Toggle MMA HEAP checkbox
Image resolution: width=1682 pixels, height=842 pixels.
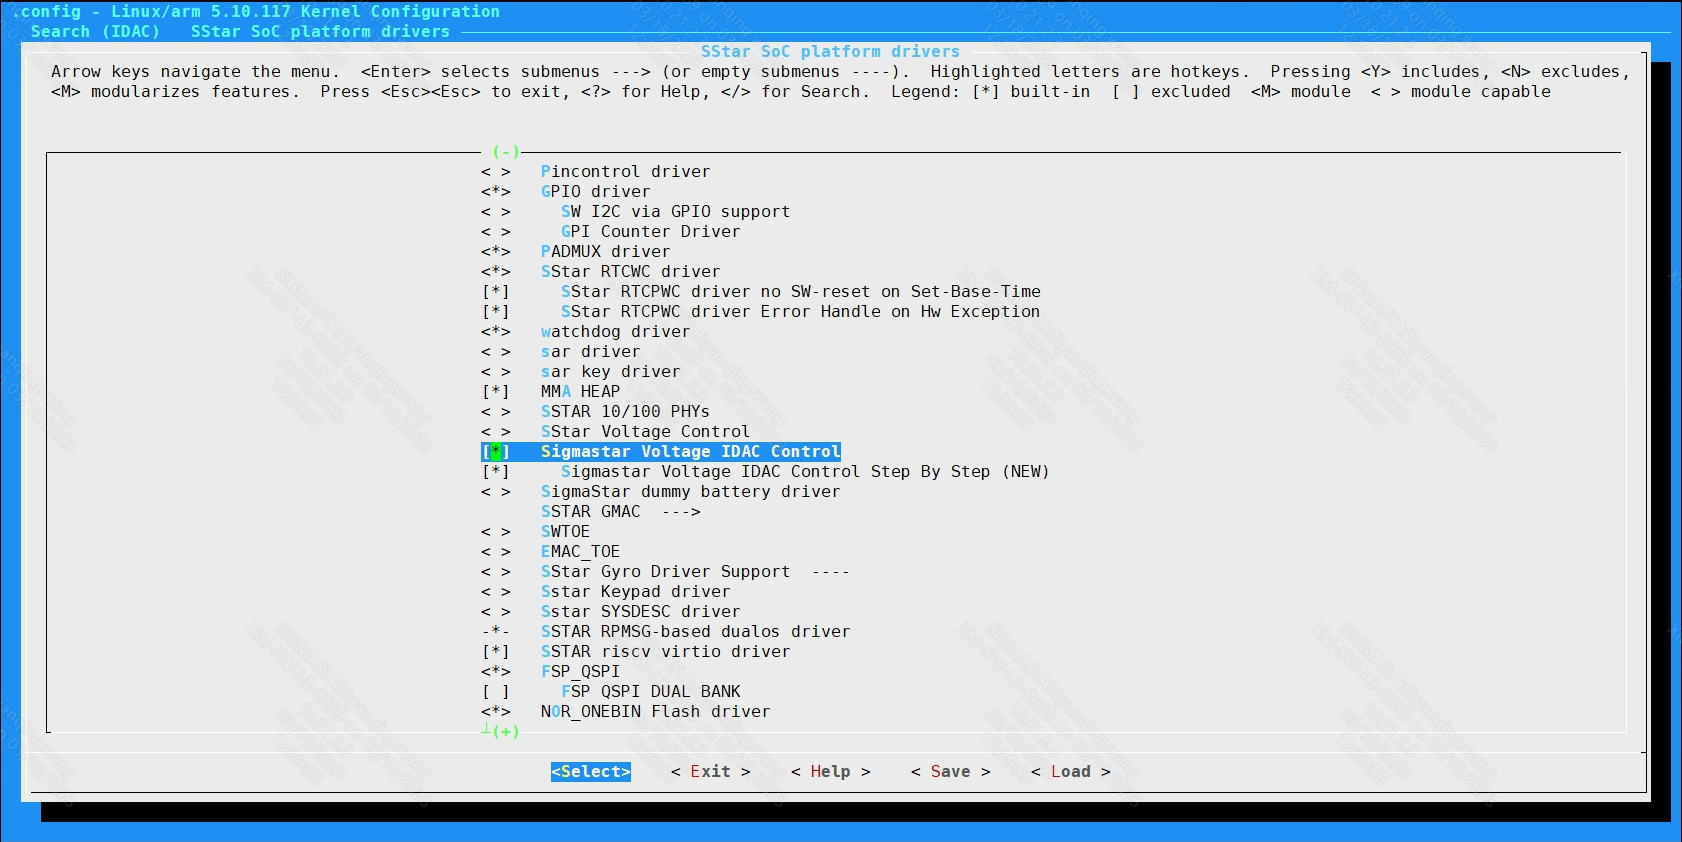496,392
